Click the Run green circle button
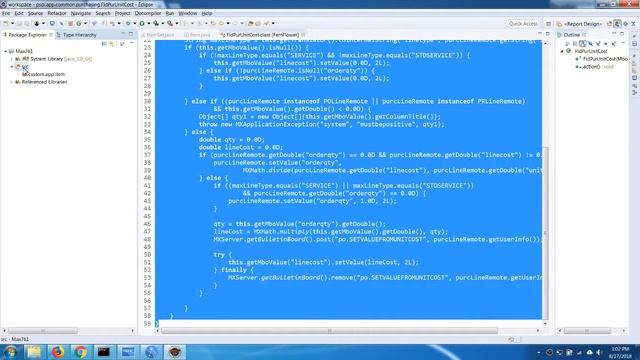 coord(142,24)
